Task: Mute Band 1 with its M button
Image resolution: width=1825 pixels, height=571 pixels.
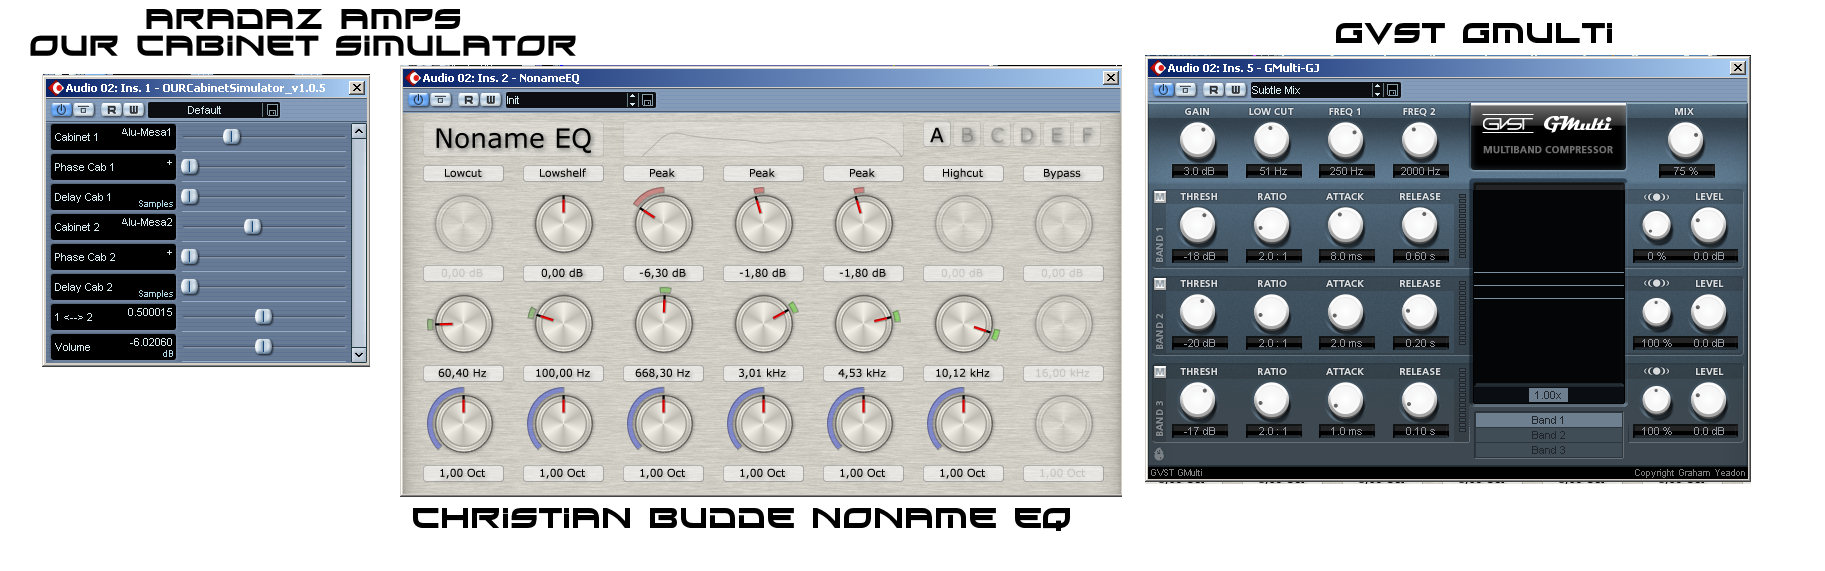Action: coord(1160,197)
